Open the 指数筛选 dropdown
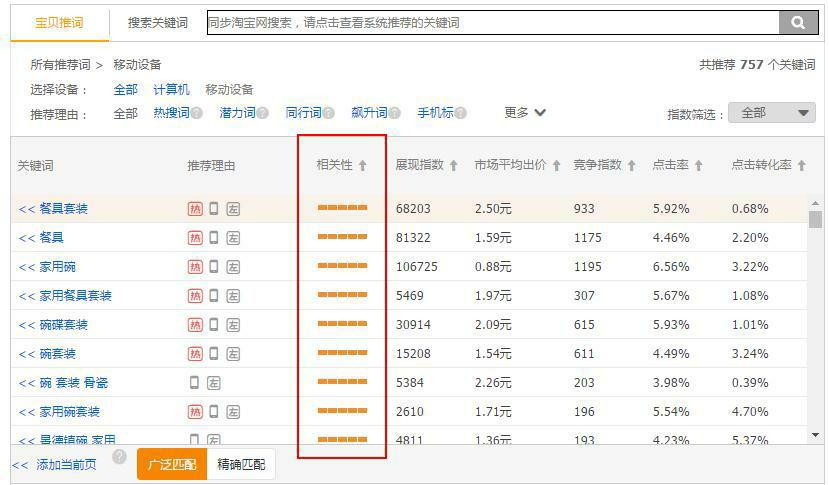This screenshot has width=829, height=485. click(771, 113)
